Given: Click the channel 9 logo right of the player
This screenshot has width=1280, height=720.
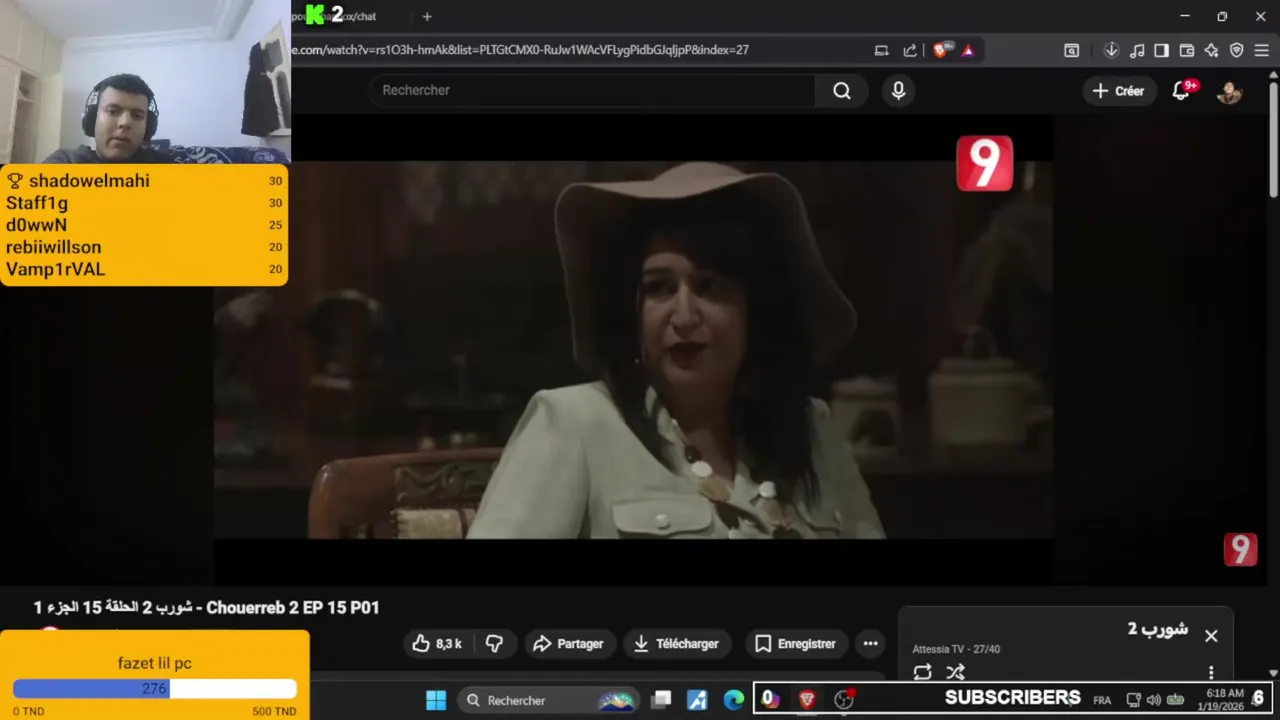Looking at the screenshot, I should coord(1240,549).
